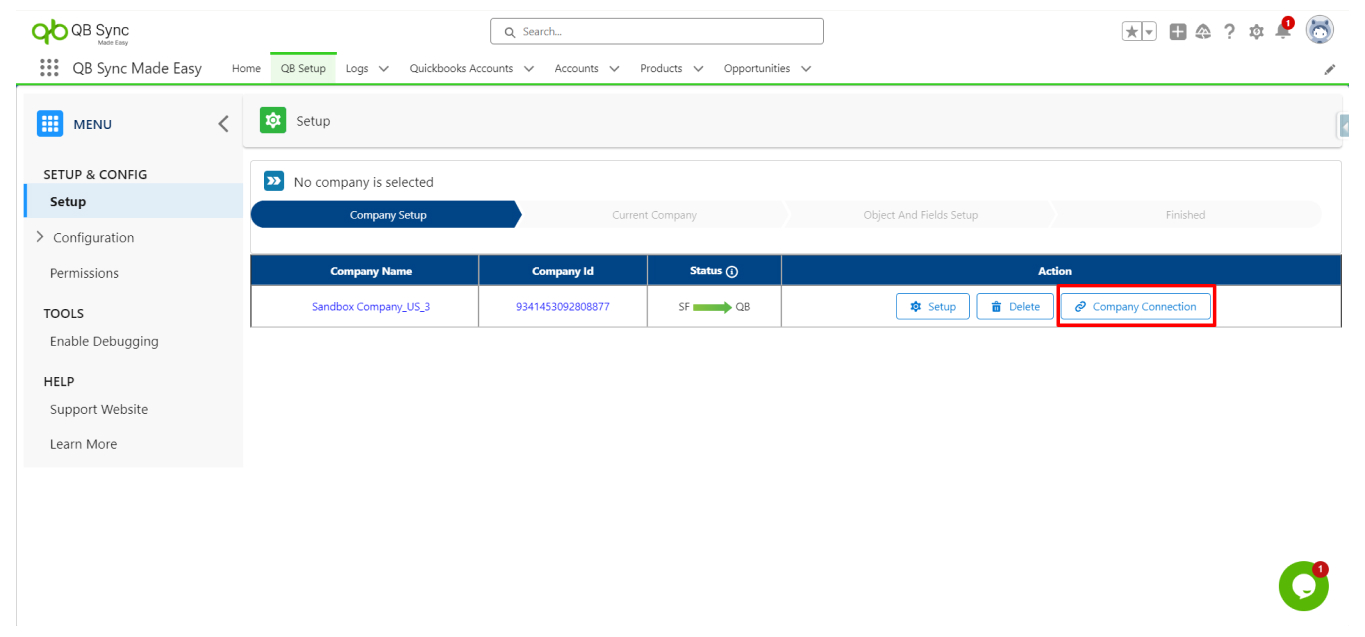This screenshot has width=1365, height=637.
Task: Click the green Setup gear icon
Action: pos(272,120)
